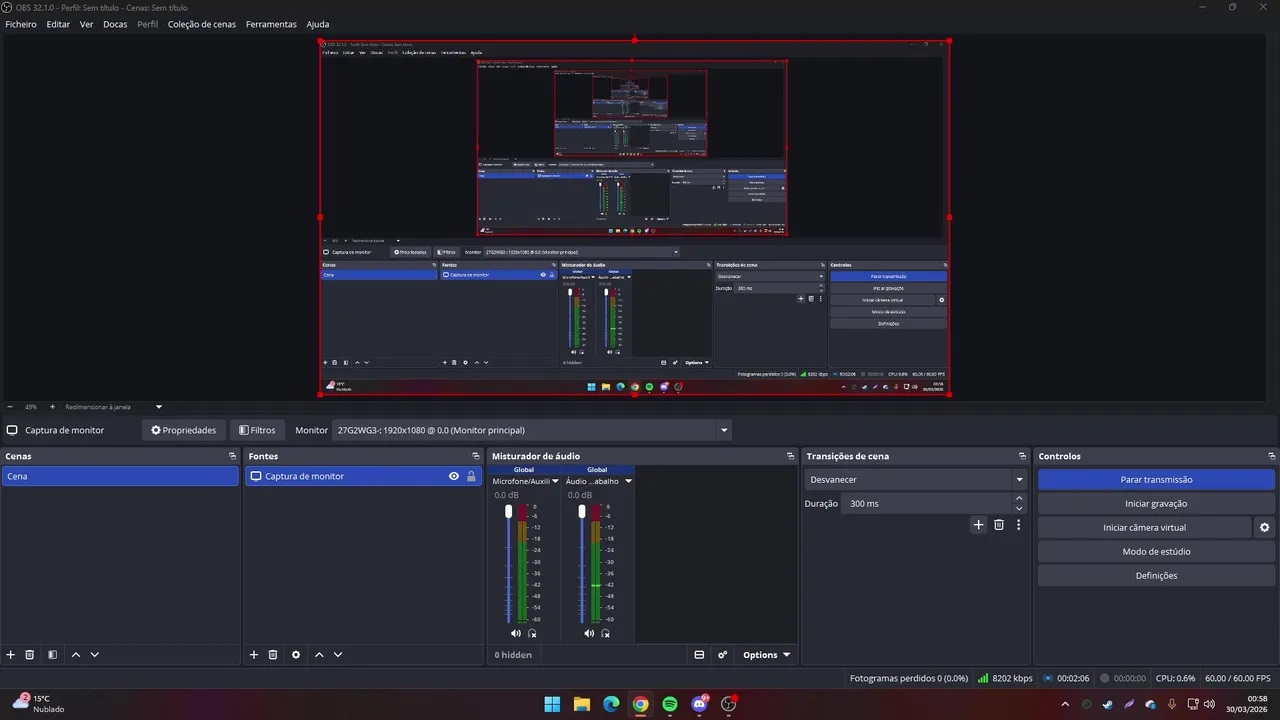
Task: Move scene up arrow in Cenas panel
Action: click(x=76, y=655)
